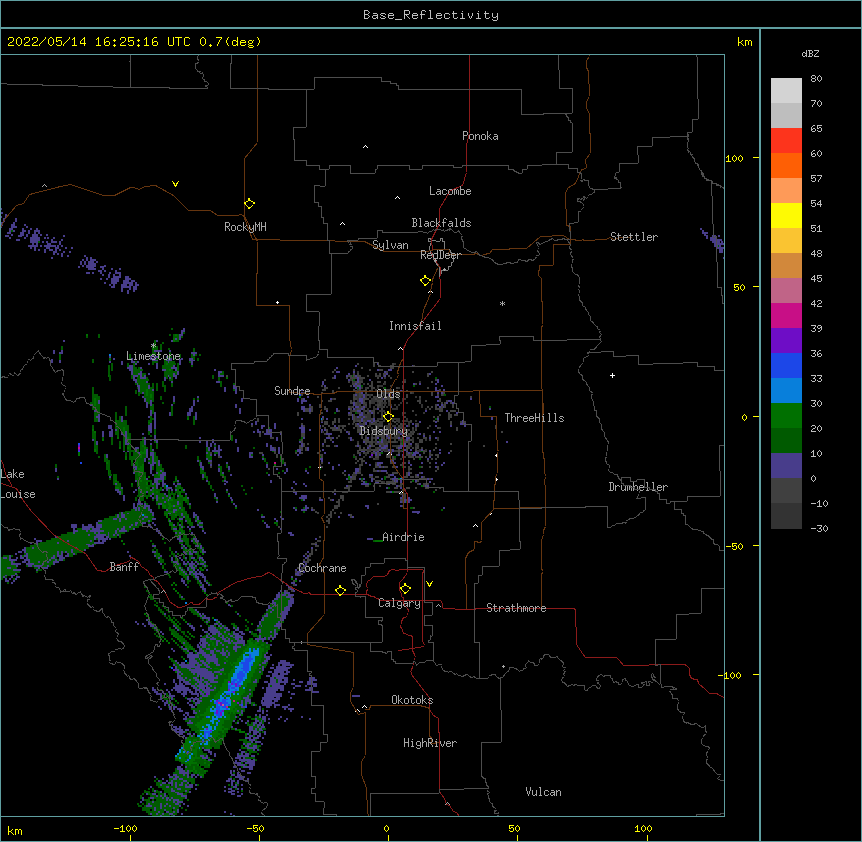Image resolution: width=862 pixels, height=842 pixels.
Task: Click the yellow diamond marker near RockyMH
Action: (249, 204)
